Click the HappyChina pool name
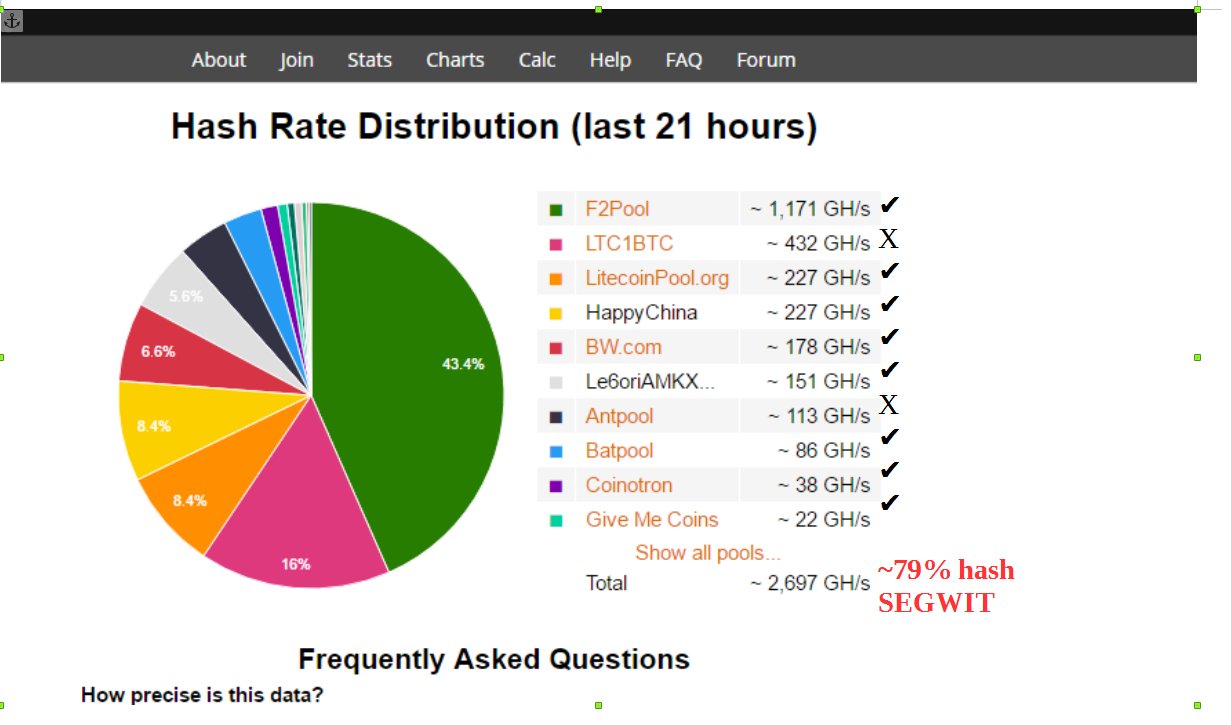This screenshot has width=1231, height=725. coord(641,313)
